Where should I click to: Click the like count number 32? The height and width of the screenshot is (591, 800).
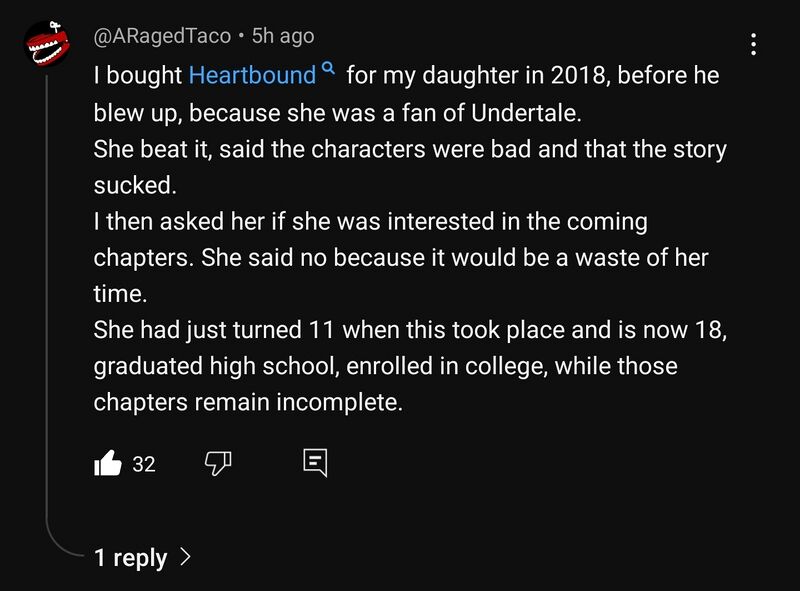[144, 464]
